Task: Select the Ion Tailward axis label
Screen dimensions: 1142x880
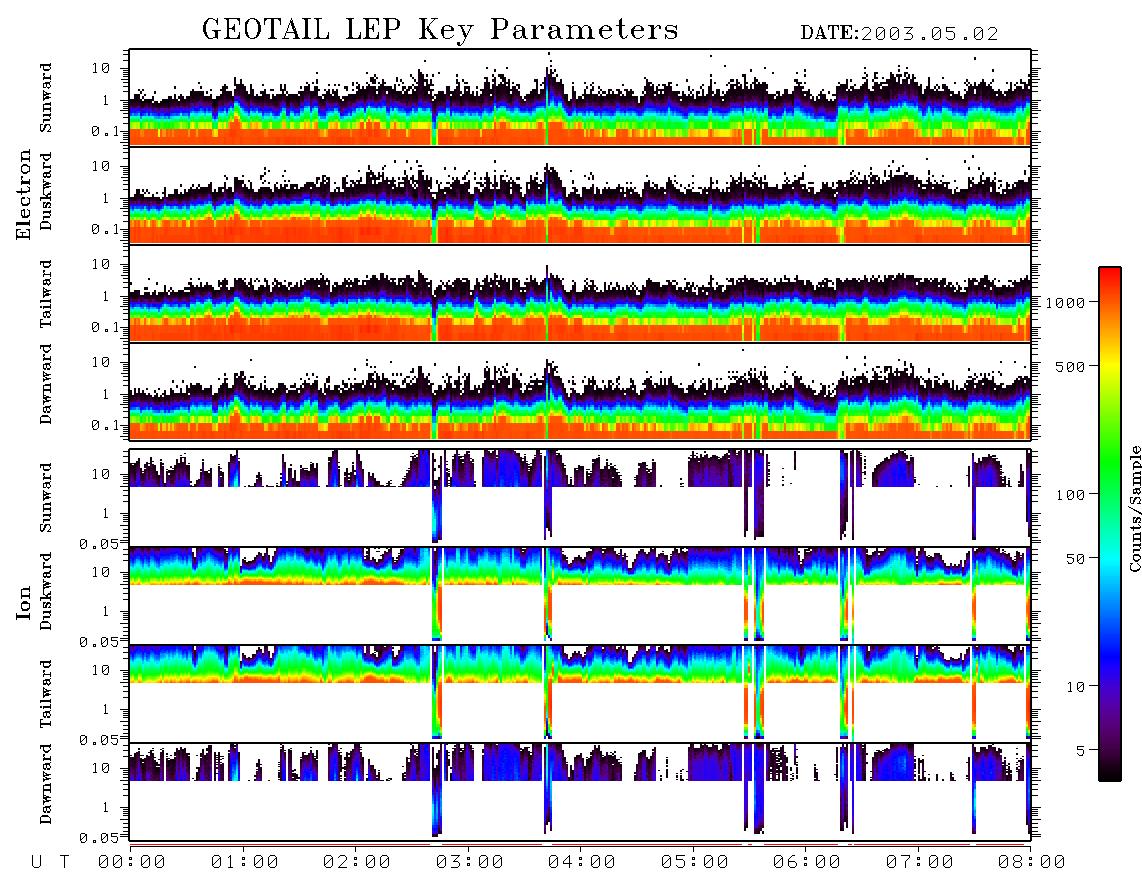Action: coord(46,694)
